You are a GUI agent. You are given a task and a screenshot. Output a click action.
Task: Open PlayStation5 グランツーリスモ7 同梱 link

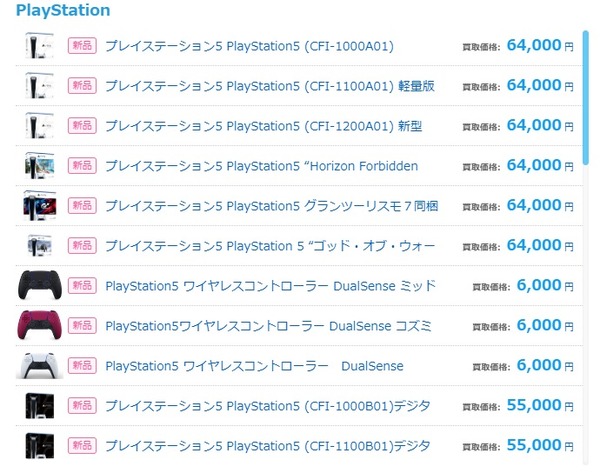272,206
